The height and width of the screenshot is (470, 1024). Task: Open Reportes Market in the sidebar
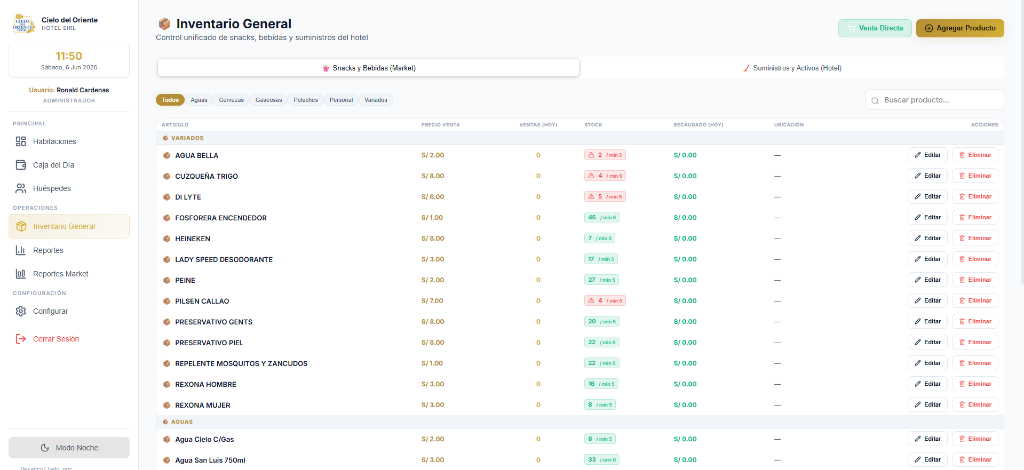tap(69, 274)
